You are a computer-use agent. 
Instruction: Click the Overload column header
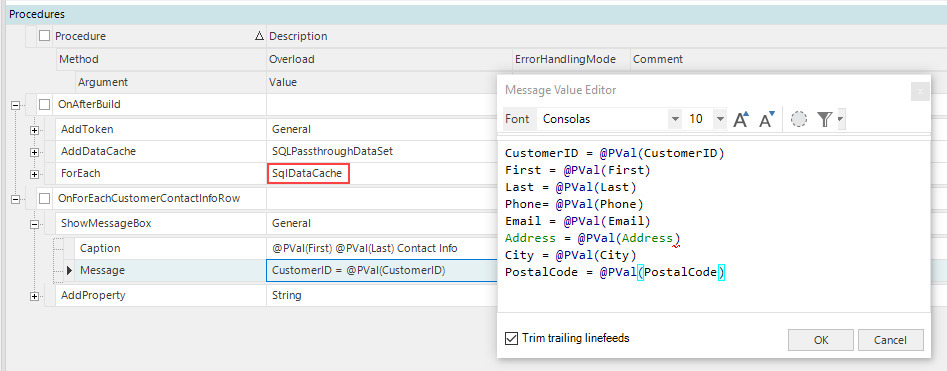(389, 59)
